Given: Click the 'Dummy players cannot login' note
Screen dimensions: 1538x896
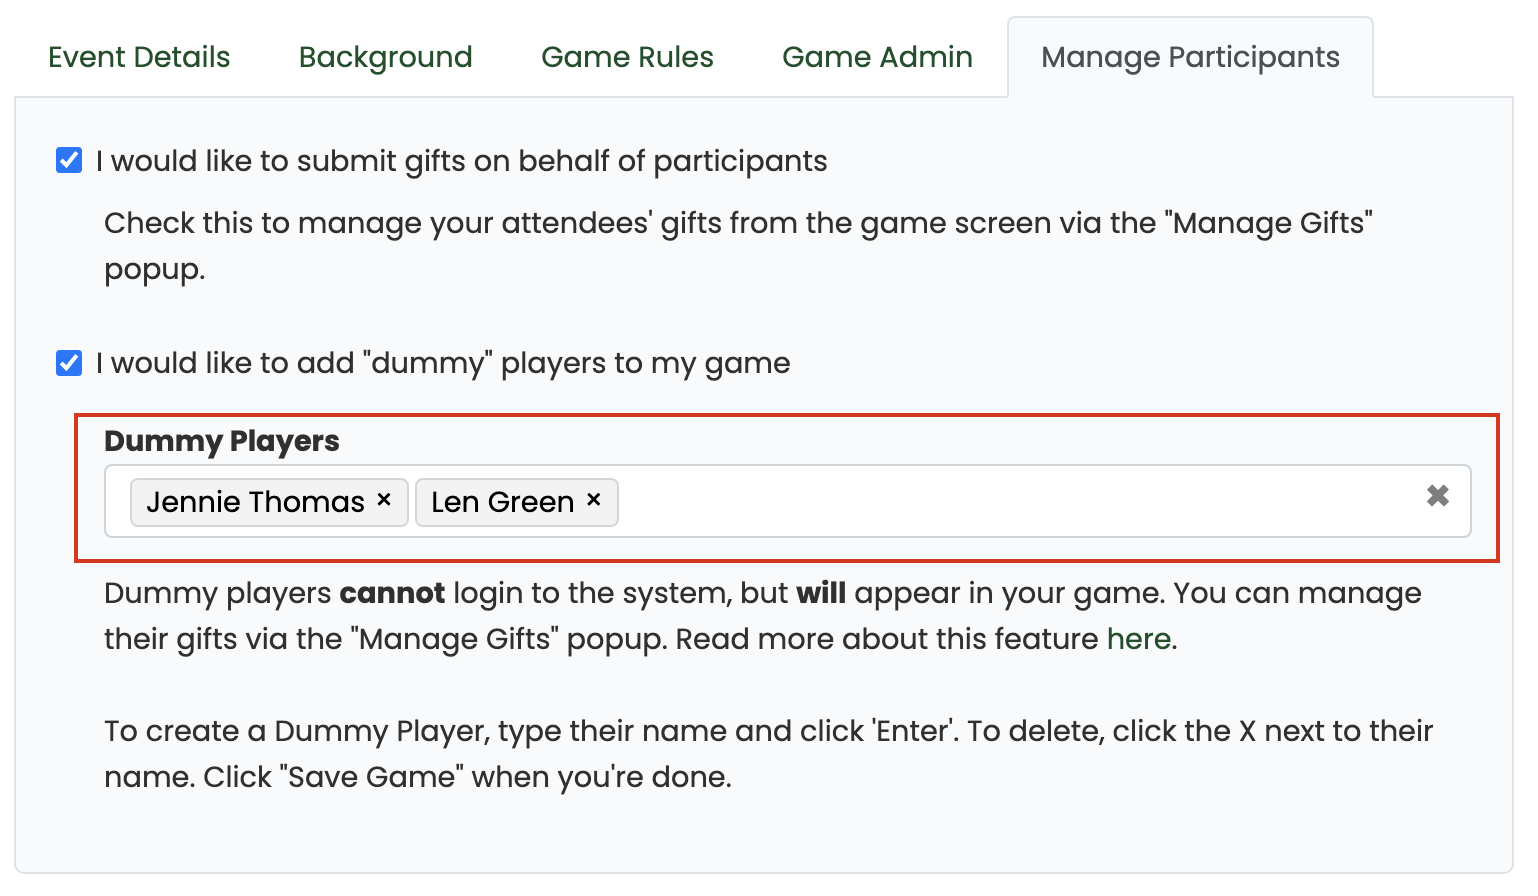Looking at the screenshot, I should click(762, 616).
